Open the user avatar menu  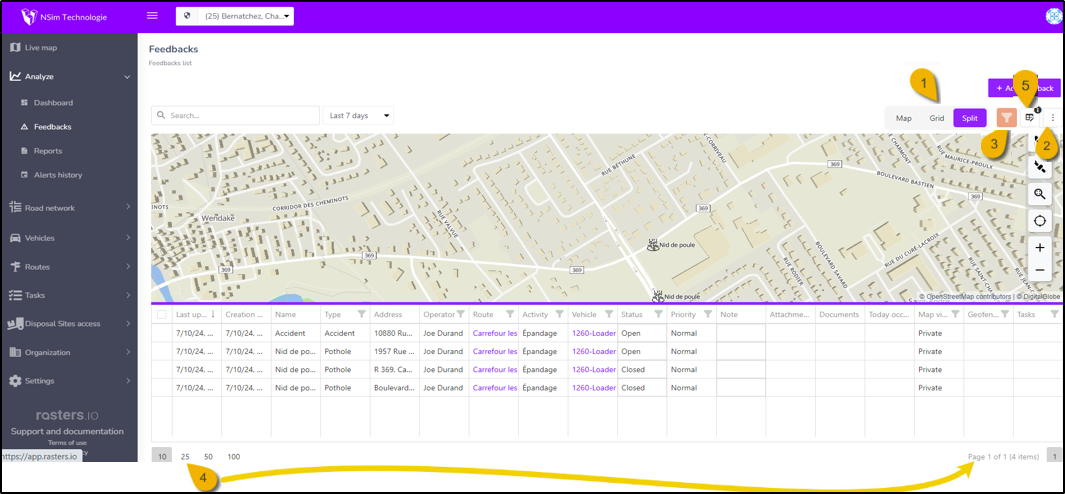(1053, 17)
